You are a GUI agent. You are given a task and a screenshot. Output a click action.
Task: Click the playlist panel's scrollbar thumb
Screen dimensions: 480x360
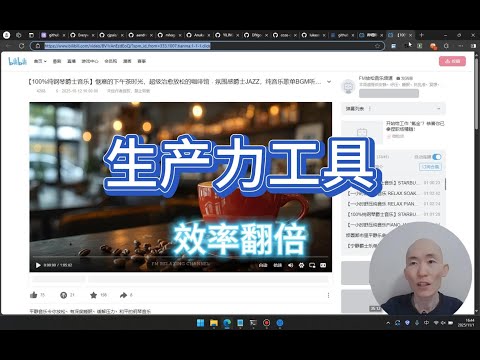click(445, 184)
